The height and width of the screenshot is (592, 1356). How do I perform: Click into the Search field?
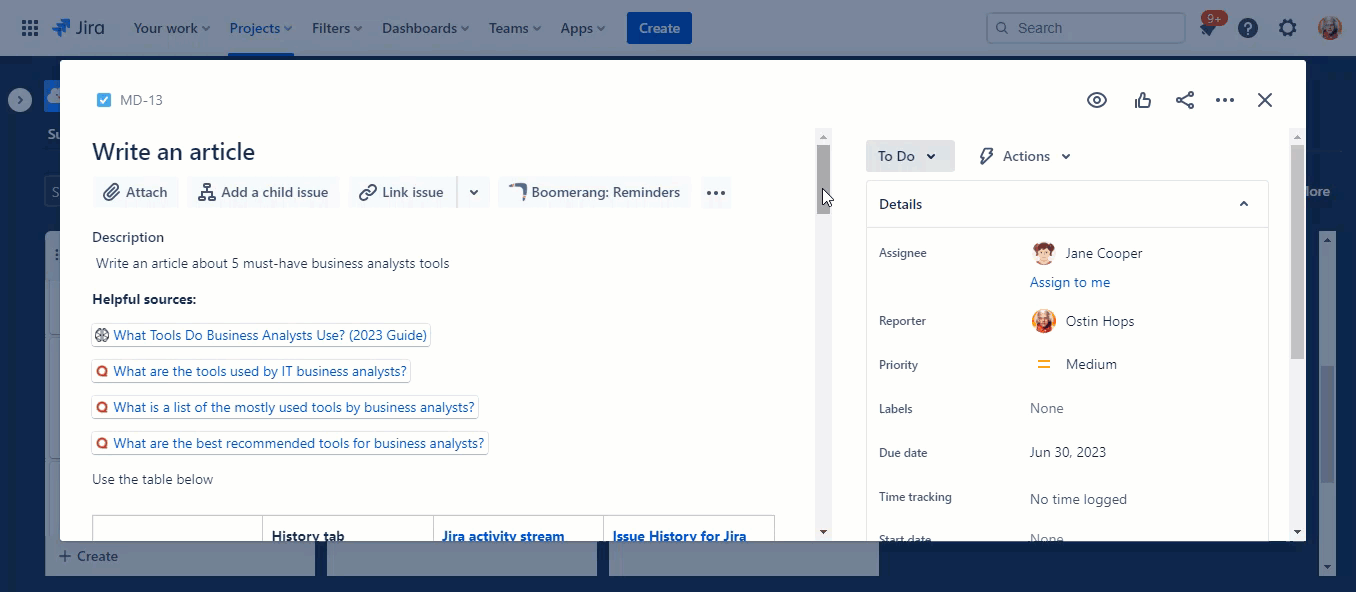coord(1085,28)
